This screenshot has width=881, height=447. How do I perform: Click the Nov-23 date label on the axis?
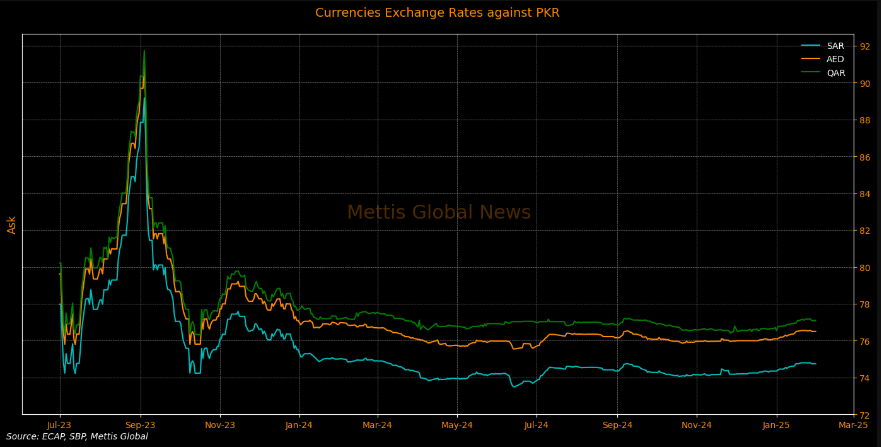tap(220, 425)
